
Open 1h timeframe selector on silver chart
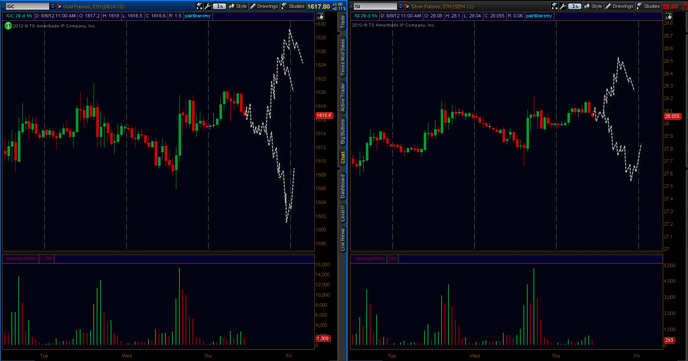(574, 6)
